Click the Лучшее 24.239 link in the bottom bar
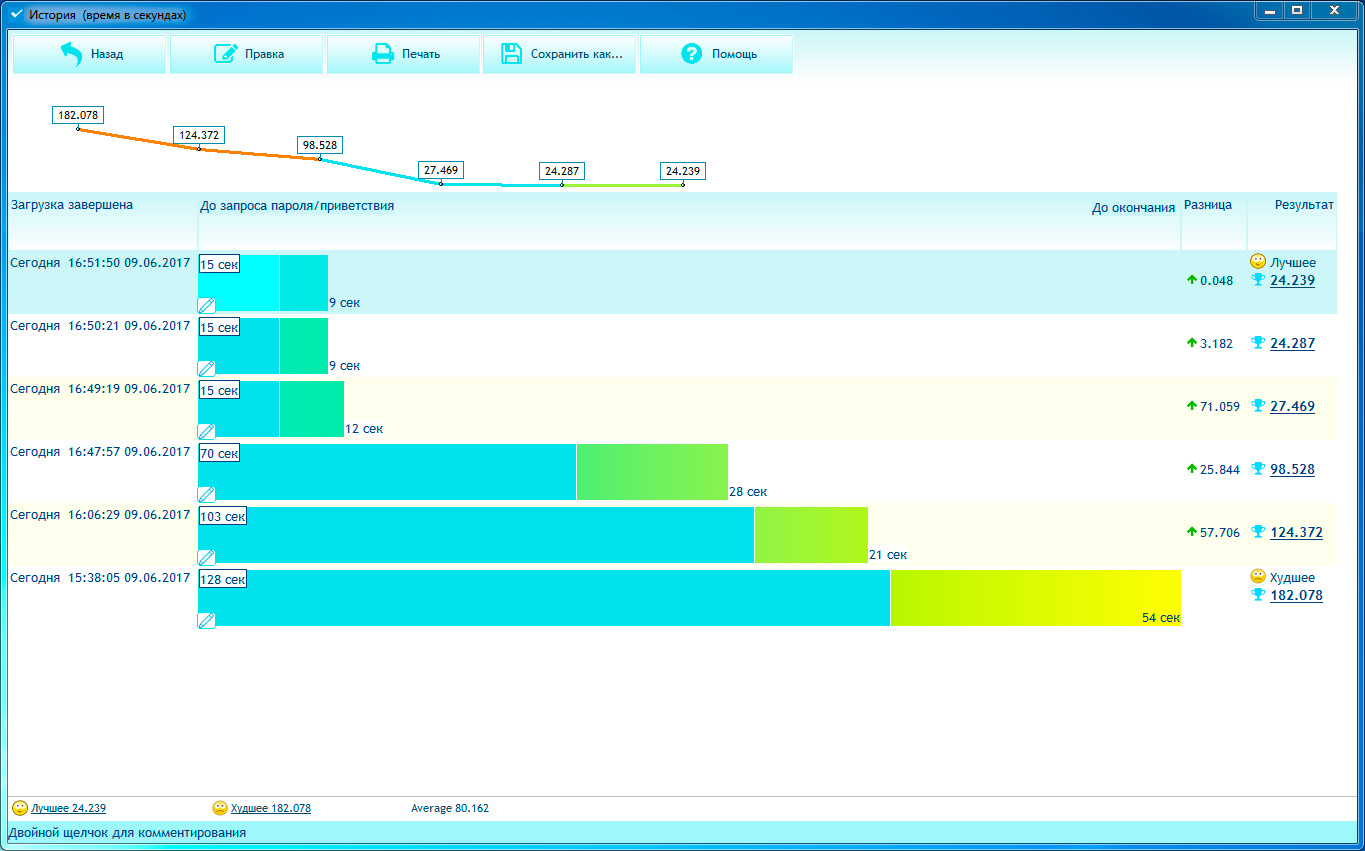 point(68,808)
